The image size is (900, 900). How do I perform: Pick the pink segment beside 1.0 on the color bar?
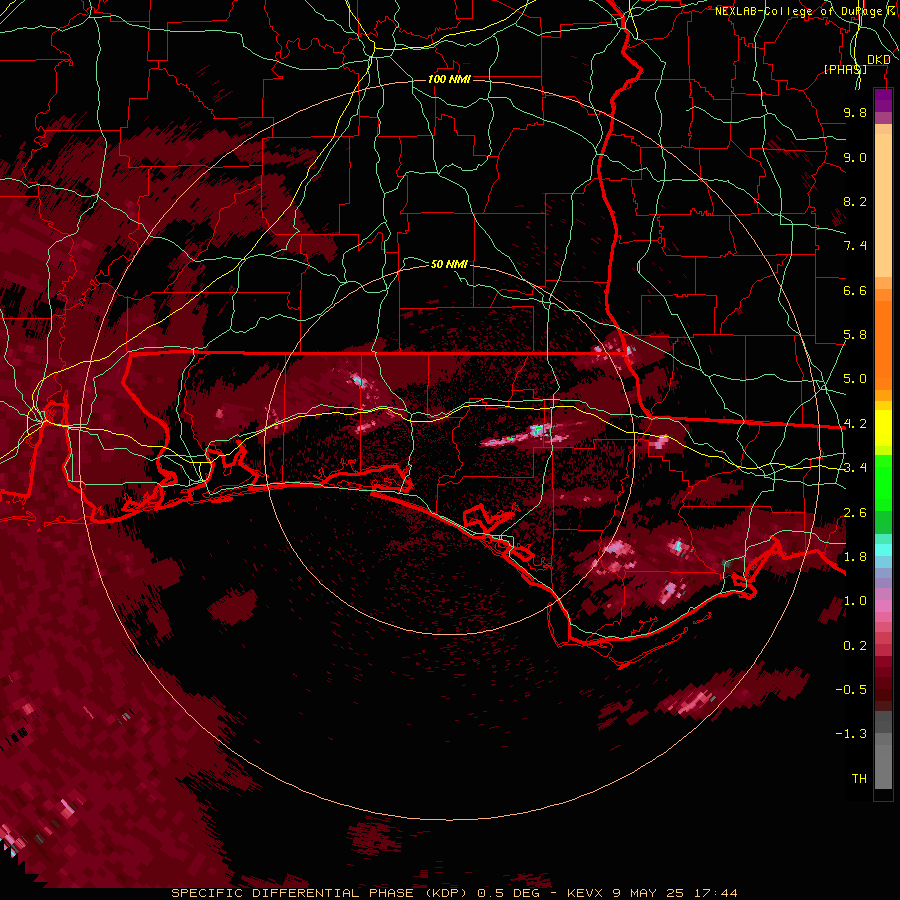pos(883,605)
